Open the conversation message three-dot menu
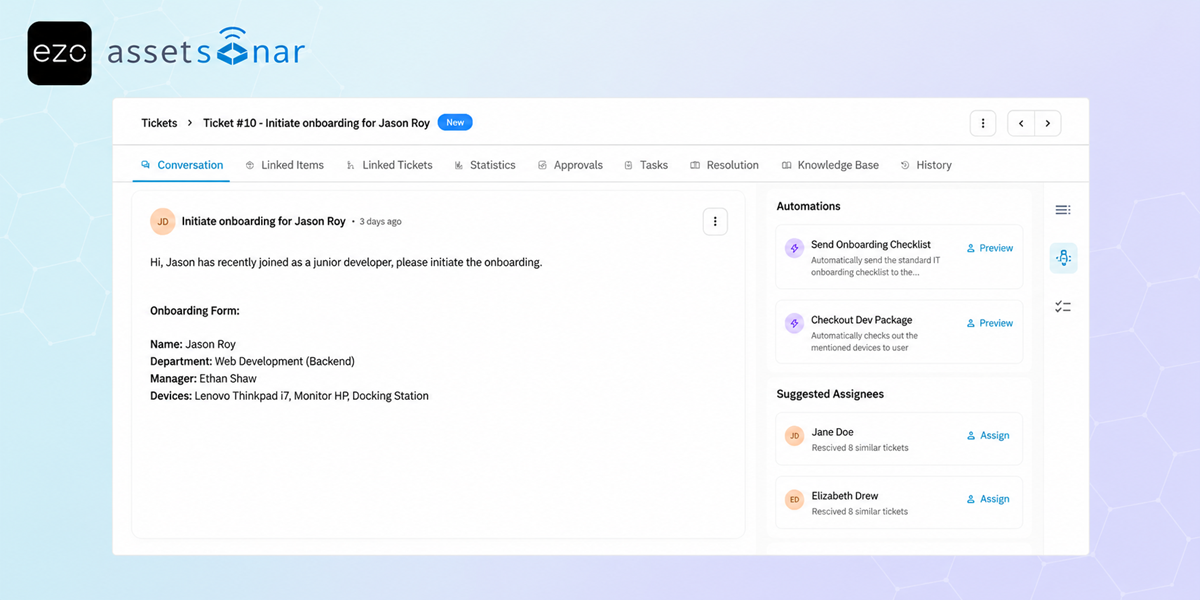 point(715,221)
